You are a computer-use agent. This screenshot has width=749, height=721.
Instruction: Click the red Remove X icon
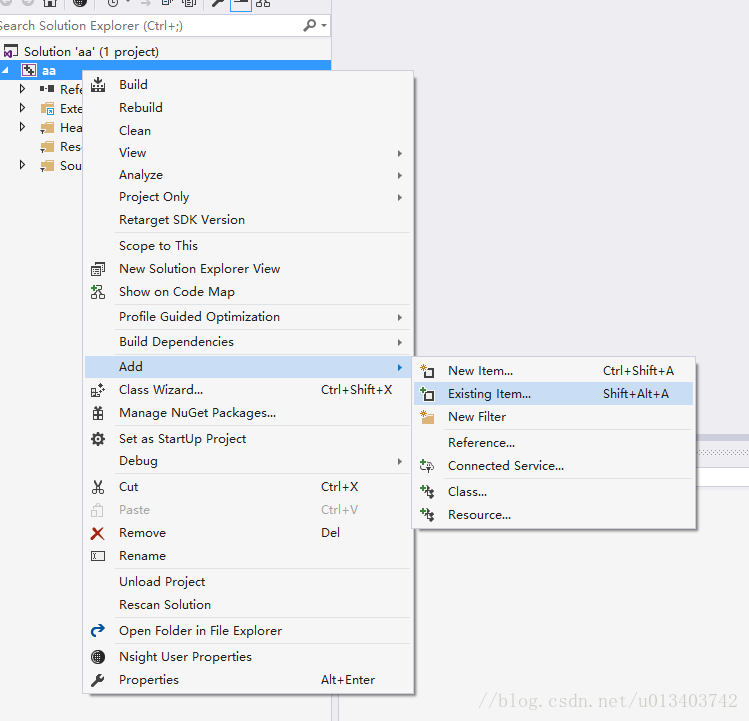point(97,533)
